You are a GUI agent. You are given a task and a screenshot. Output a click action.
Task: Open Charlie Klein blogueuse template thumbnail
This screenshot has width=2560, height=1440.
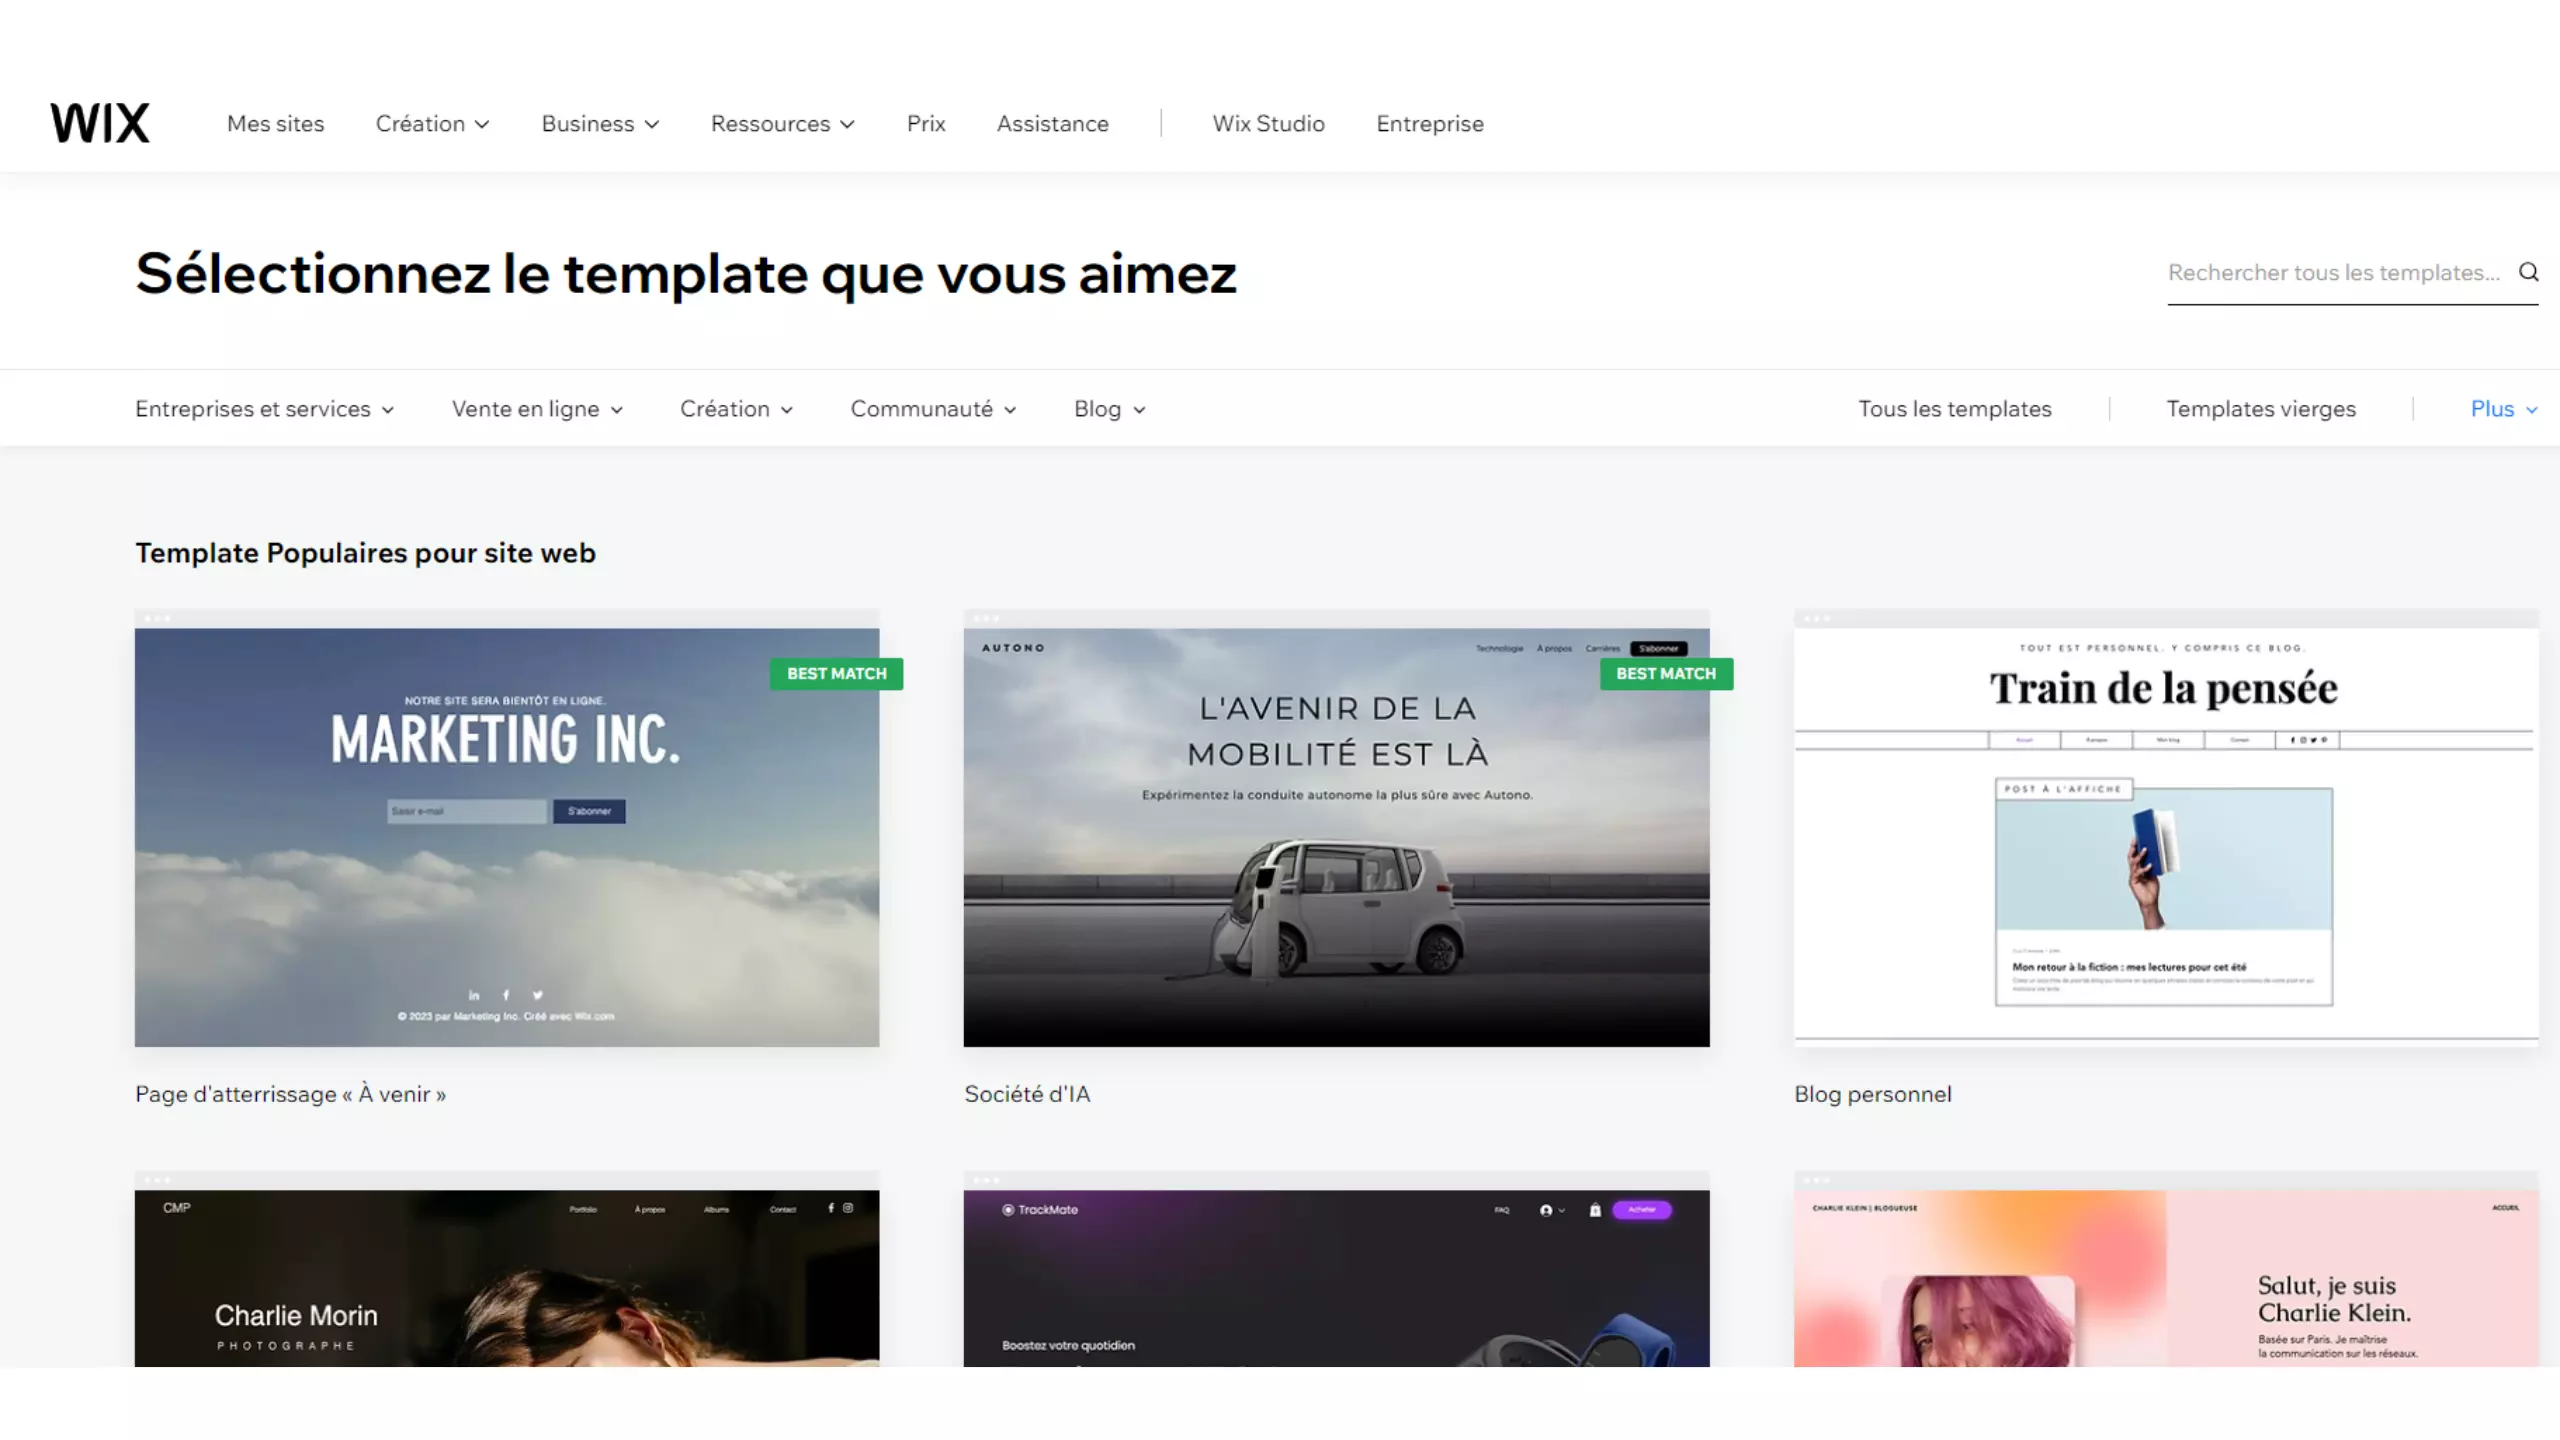coord(2166,1270)
